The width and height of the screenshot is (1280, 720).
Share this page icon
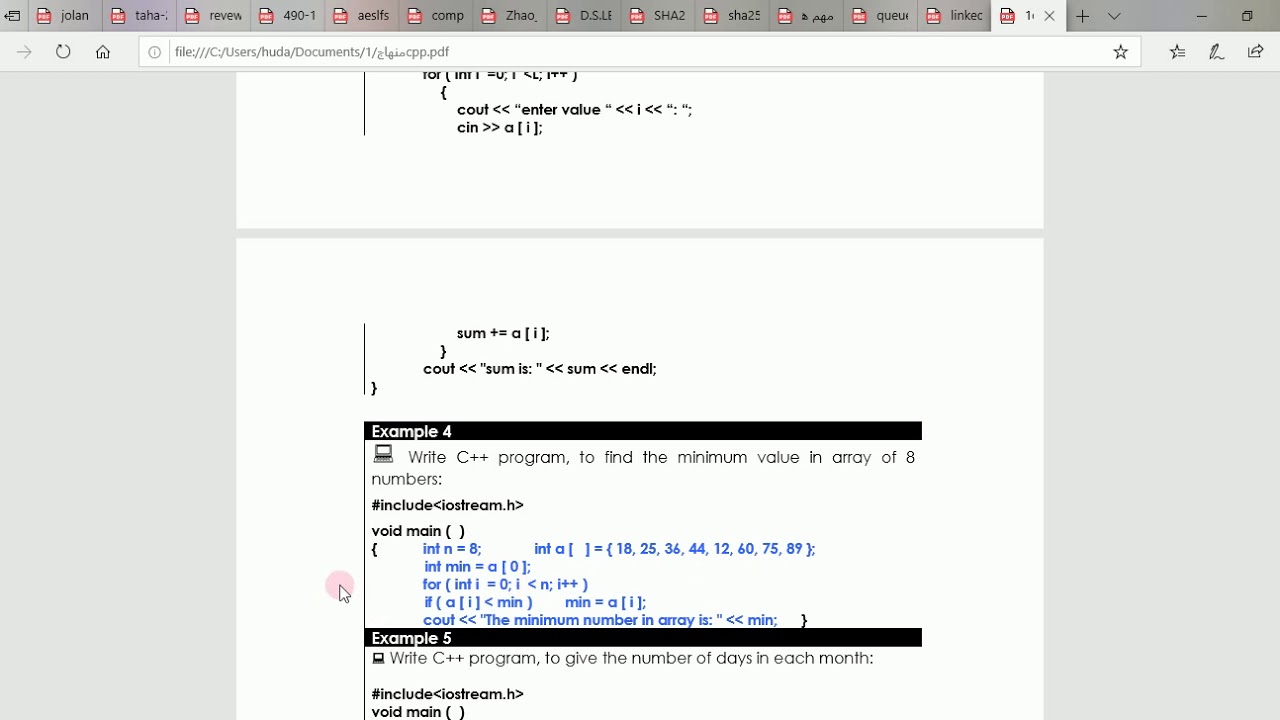(1256, 52)
